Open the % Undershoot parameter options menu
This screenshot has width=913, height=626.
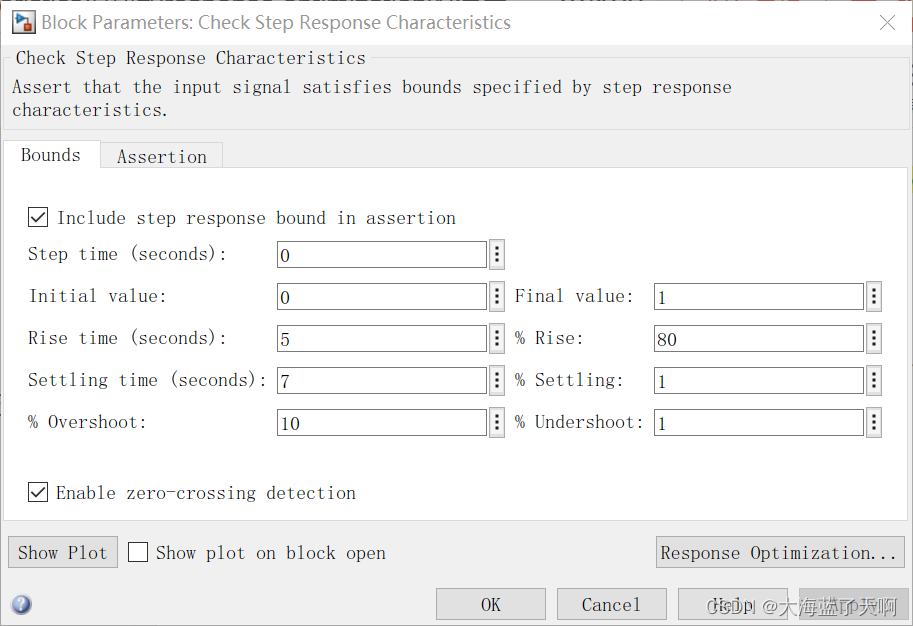pyautogui.click(x=873, y=422)
